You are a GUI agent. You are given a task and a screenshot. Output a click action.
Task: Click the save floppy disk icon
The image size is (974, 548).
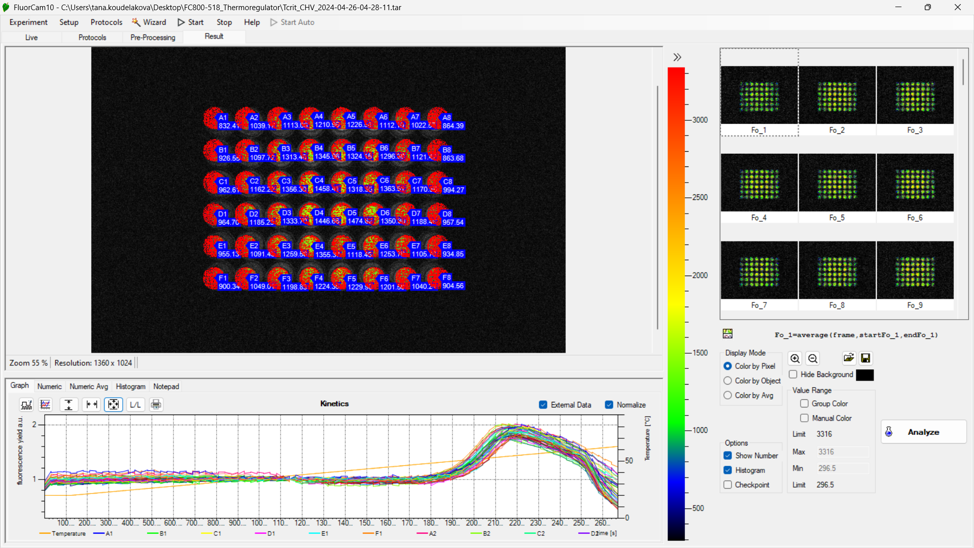[865, 358]
